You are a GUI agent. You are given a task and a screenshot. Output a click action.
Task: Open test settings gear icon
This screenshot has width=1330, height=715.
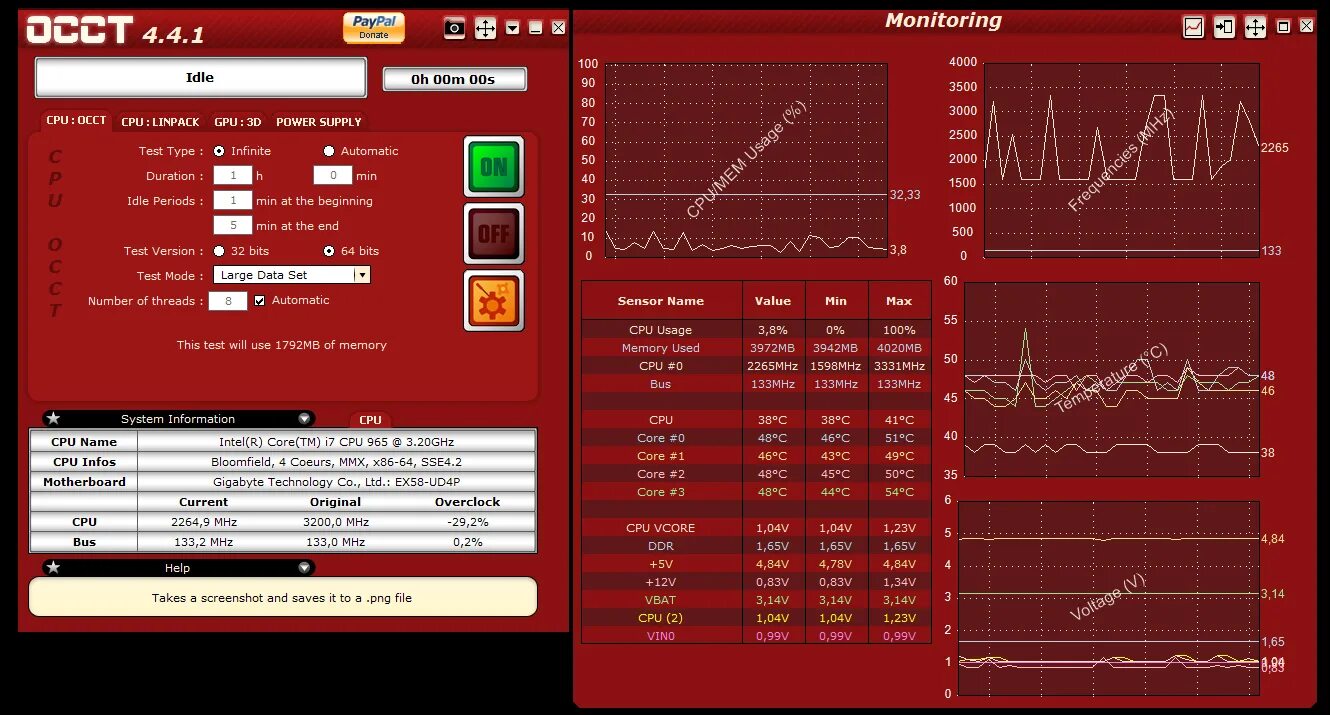click(x=494, y=300)
